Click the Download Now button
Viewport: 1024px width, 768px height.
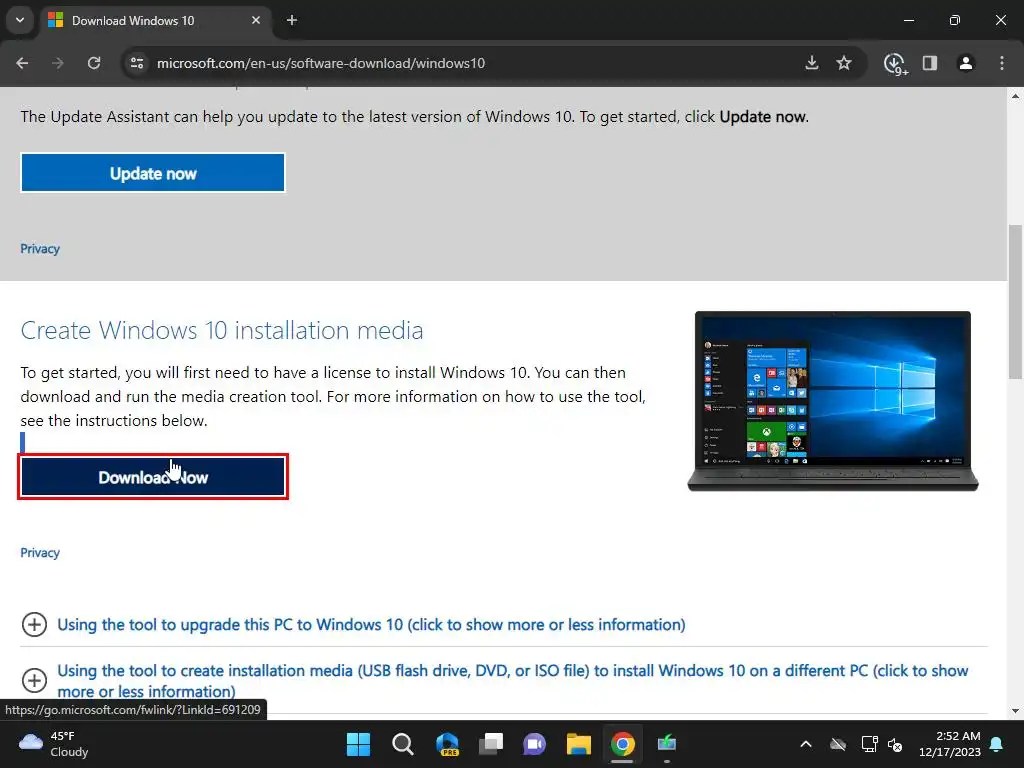(153, 477)
